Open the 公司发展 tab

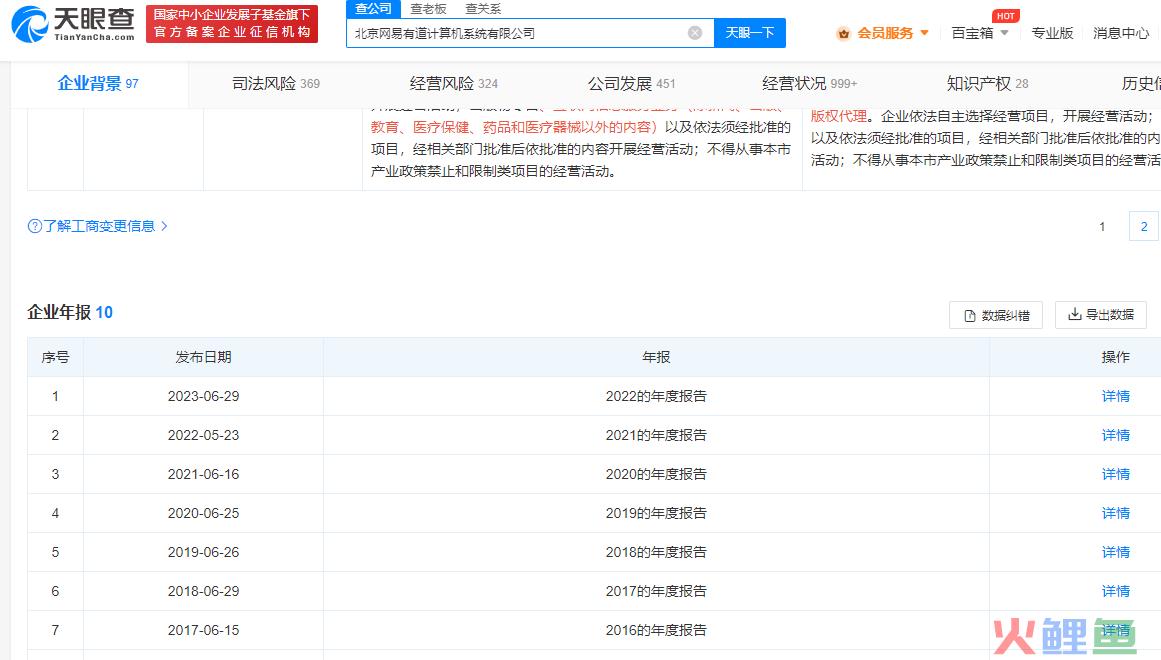632,84
